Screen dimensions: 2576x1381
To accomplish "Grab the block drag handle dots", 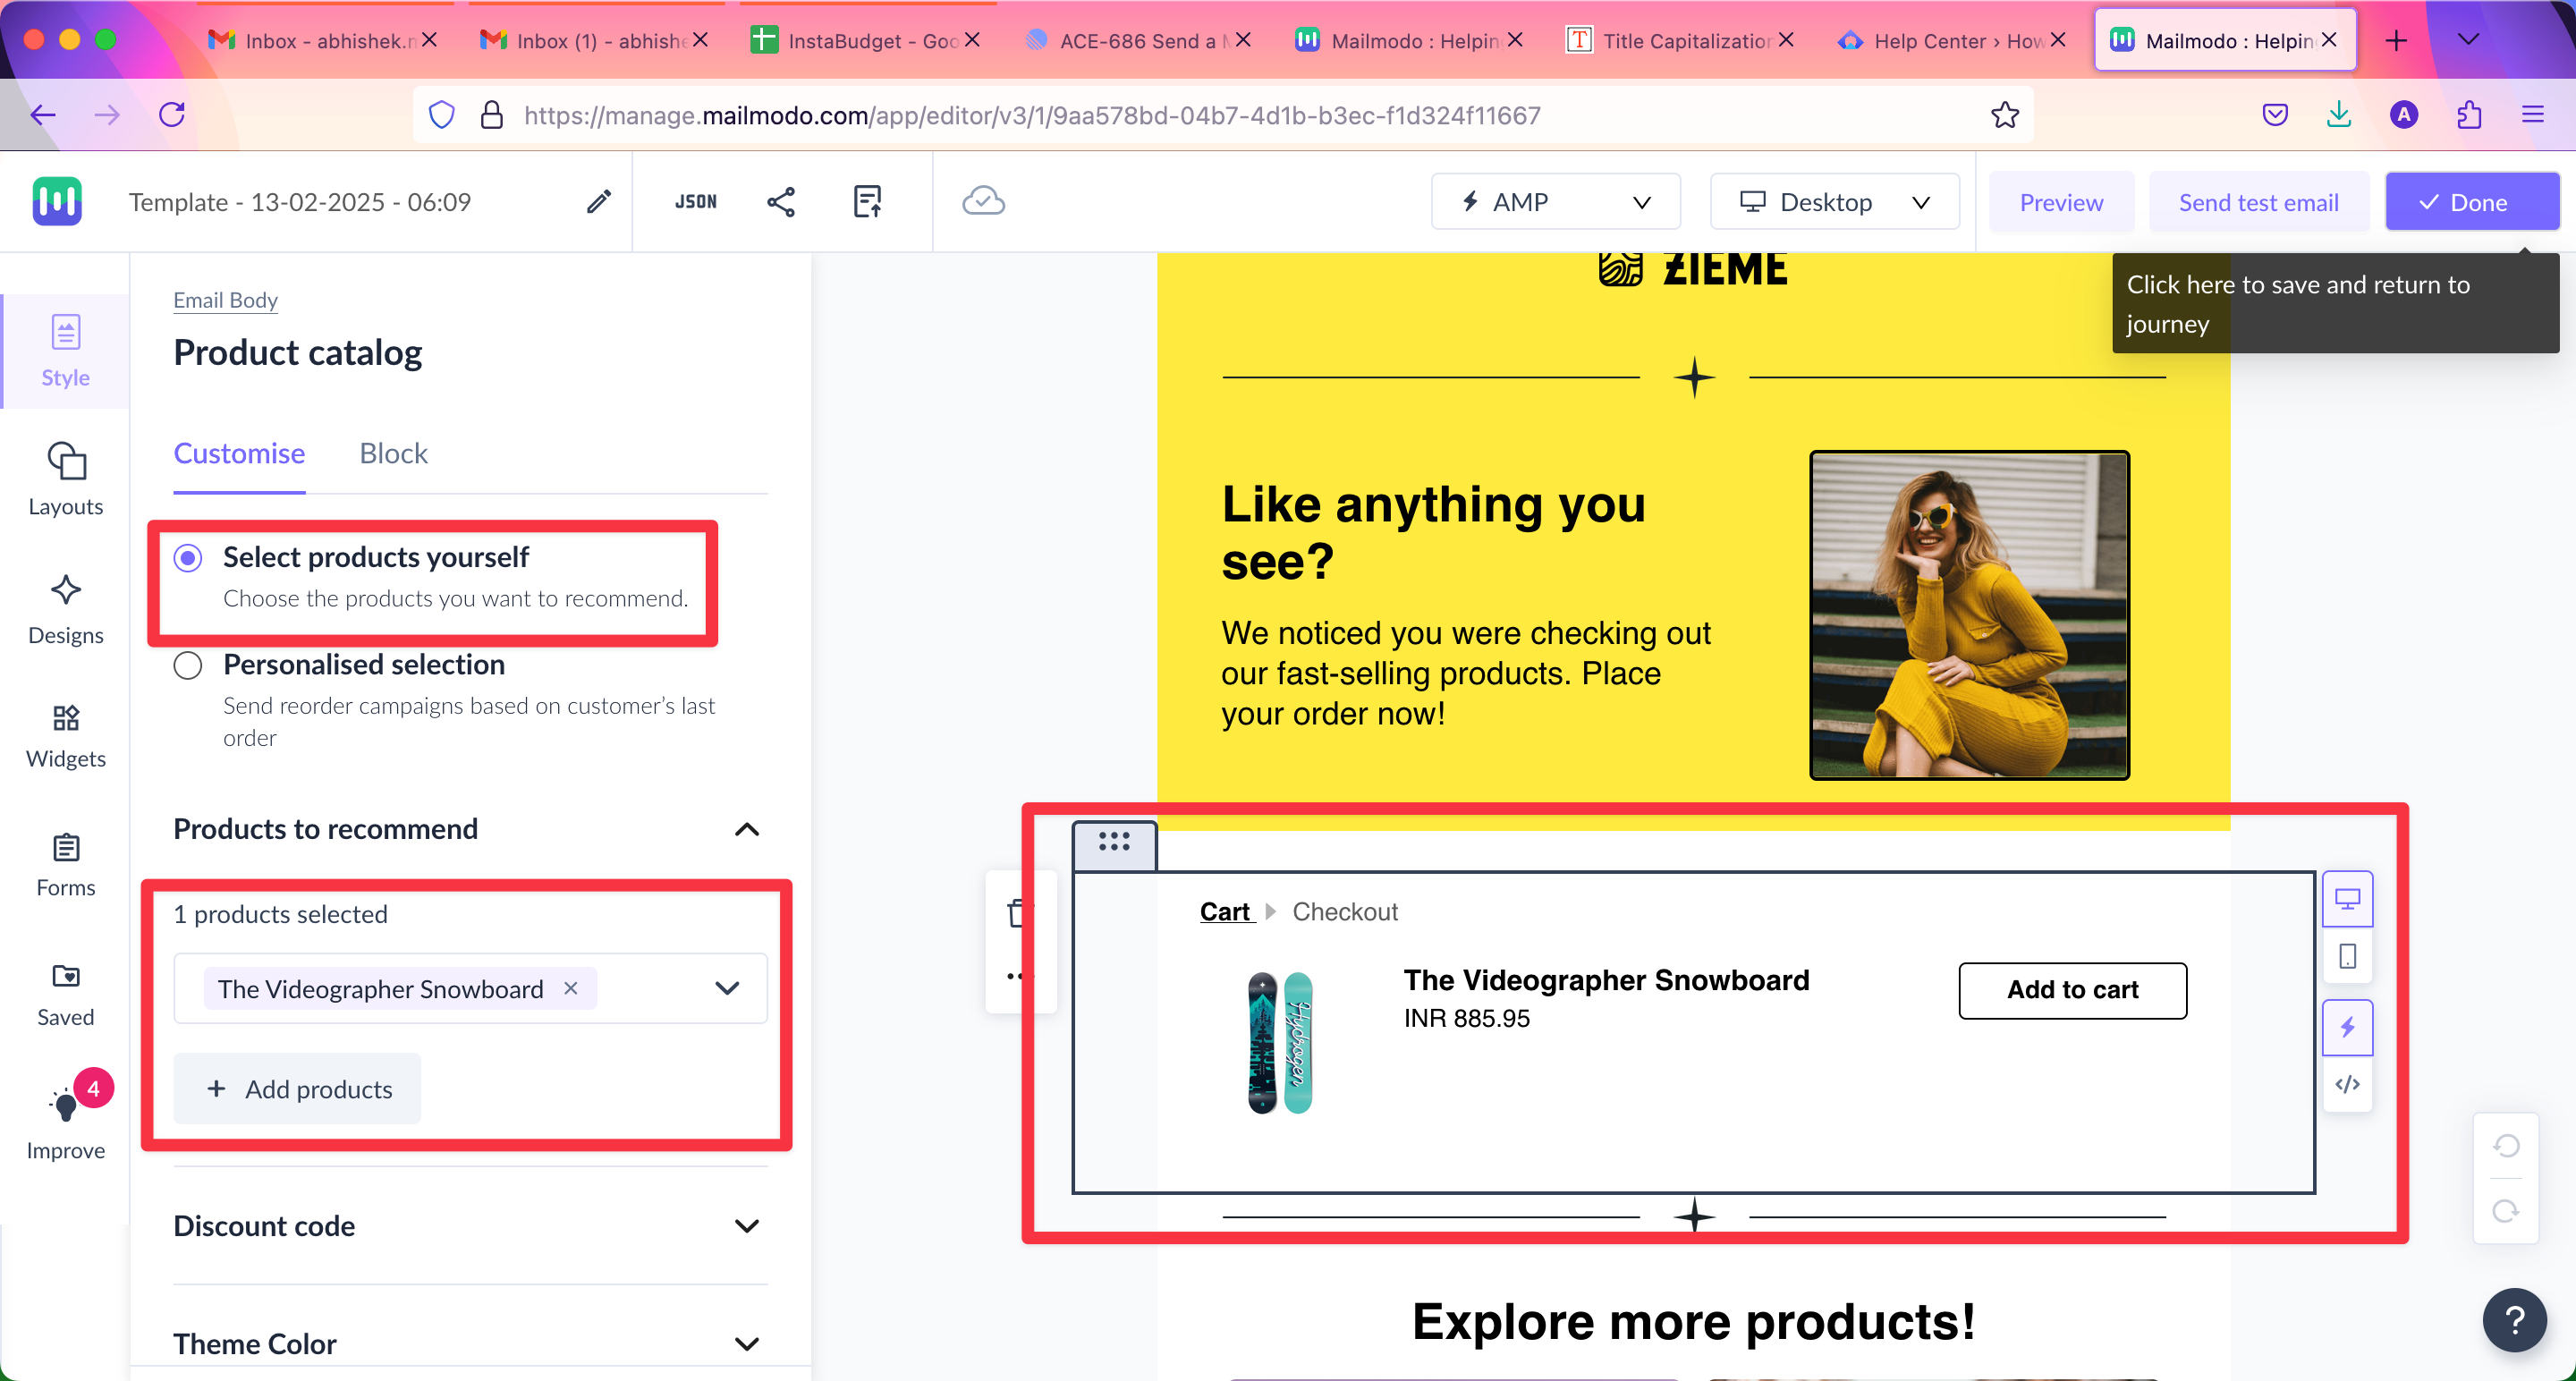I will [1114, 842].
